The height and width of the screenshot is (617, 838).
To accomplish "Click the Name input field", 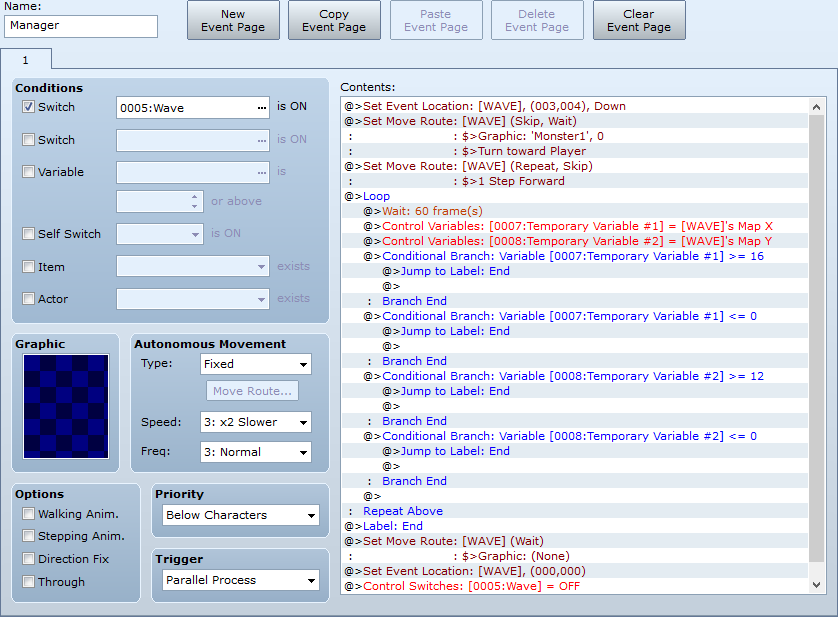I will pos(81,27).
